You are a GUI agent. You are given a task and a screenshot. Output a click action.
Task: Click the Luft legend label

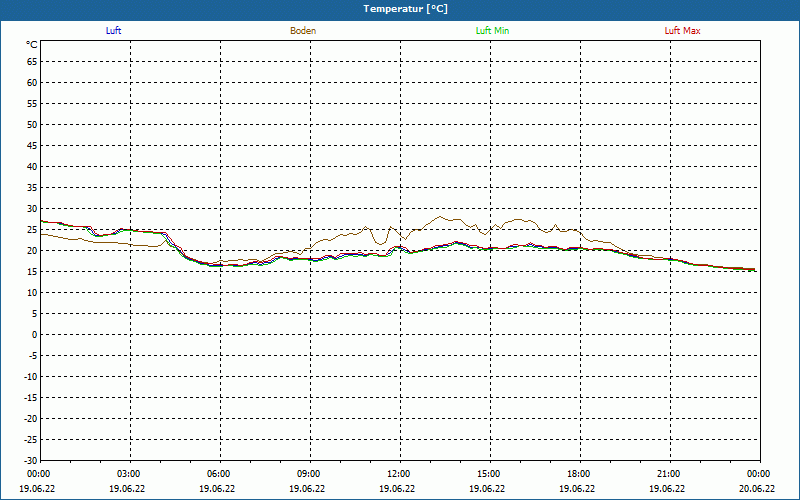(113, 31)
